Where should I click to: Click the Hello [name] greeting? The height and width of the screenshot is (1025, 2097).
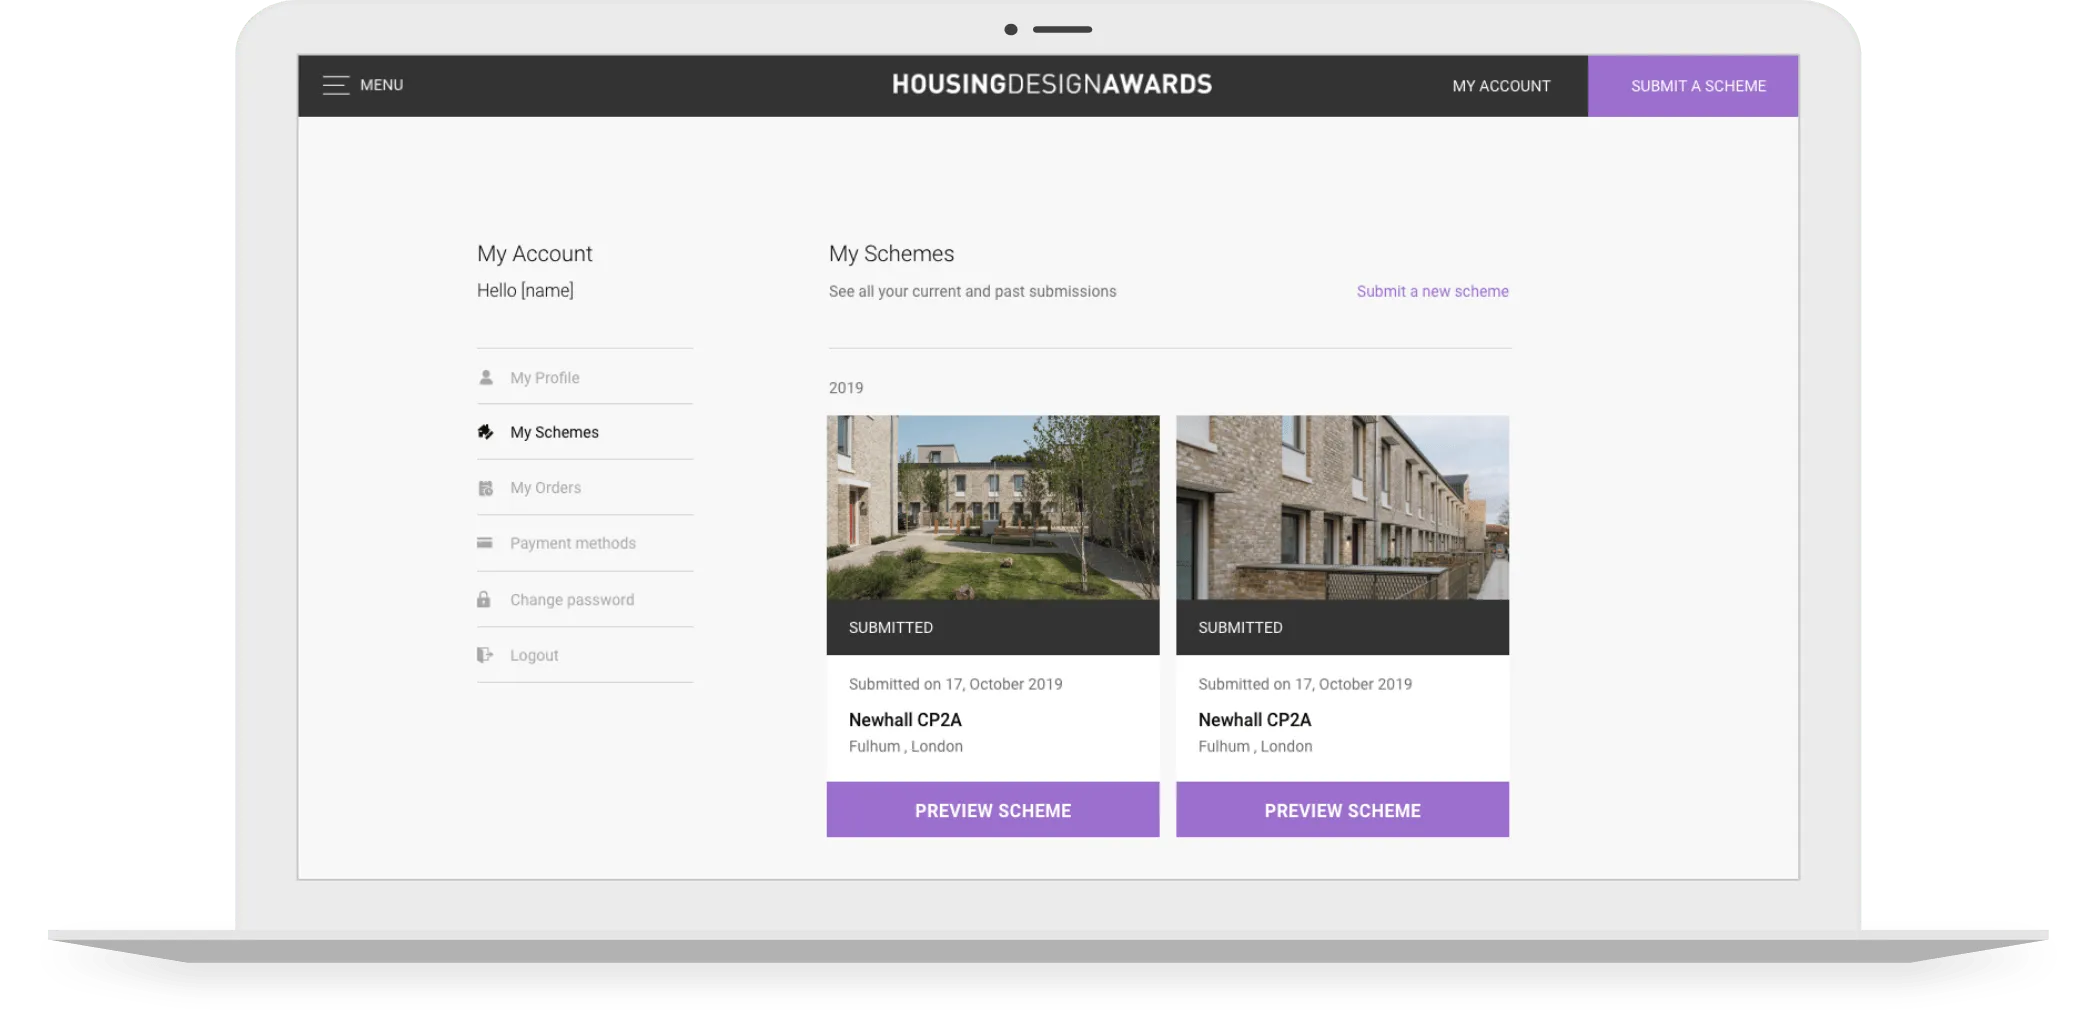(525, 291)
